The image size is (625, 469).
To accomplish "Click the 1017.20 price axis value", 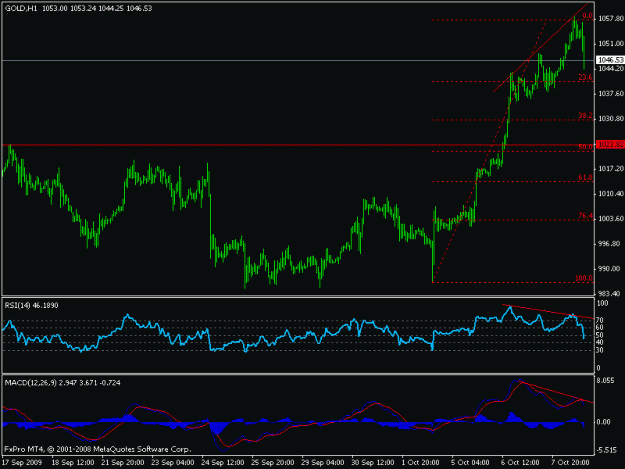I will pyautogui.click(x=611, y=169).
